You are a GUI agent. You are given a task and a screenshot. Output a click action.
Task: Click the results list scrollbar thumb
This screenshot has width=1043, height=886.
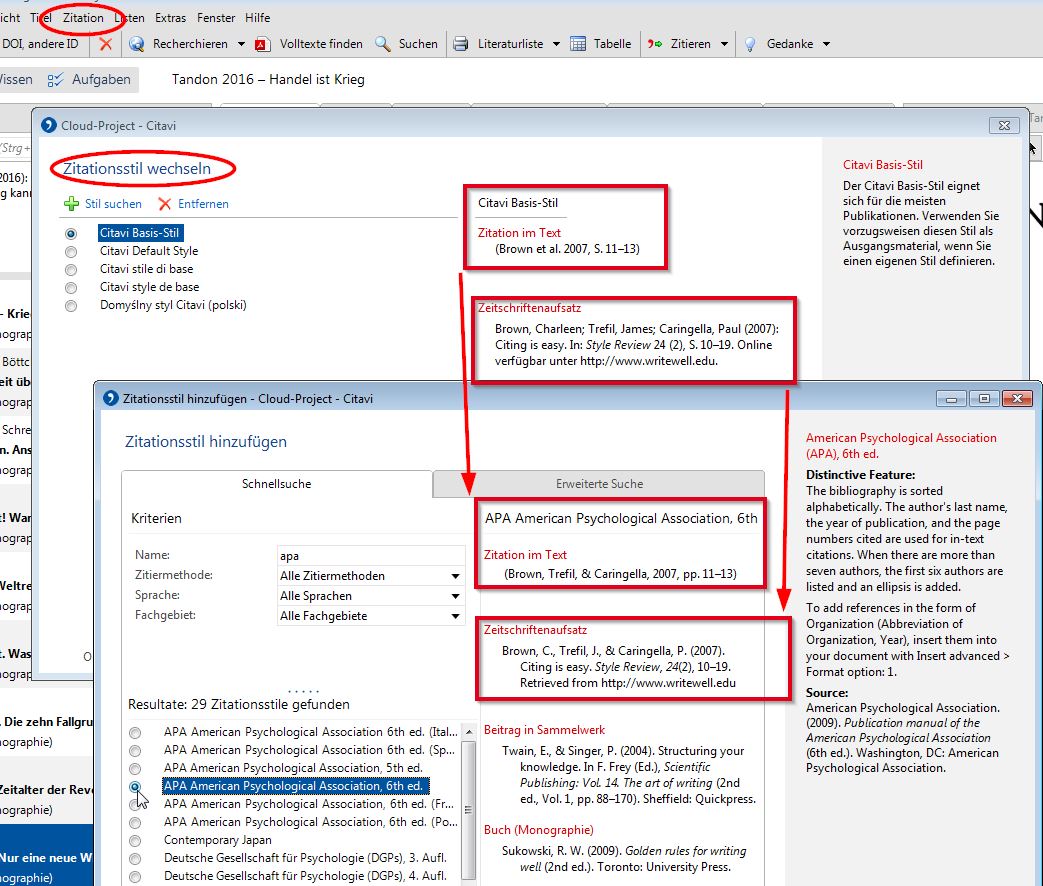click(x=469, y=809)
